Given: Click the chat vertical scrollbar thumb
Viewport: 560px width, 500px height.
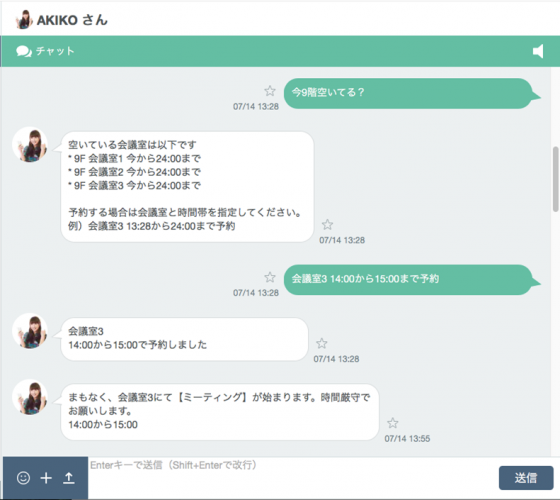Looking at the screenshot, I should [x=556, y=179].
